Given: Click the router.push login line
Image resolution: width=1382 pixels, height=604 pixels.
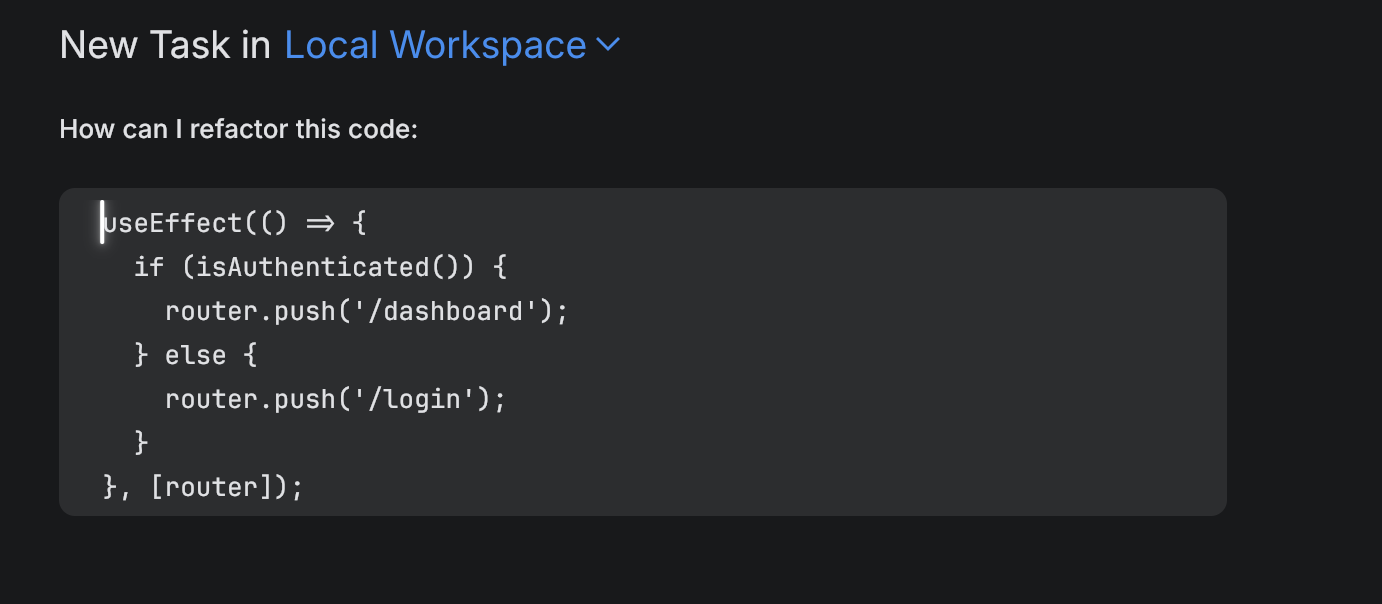Looking at the screenshot, I should click(x=335, y=398).
